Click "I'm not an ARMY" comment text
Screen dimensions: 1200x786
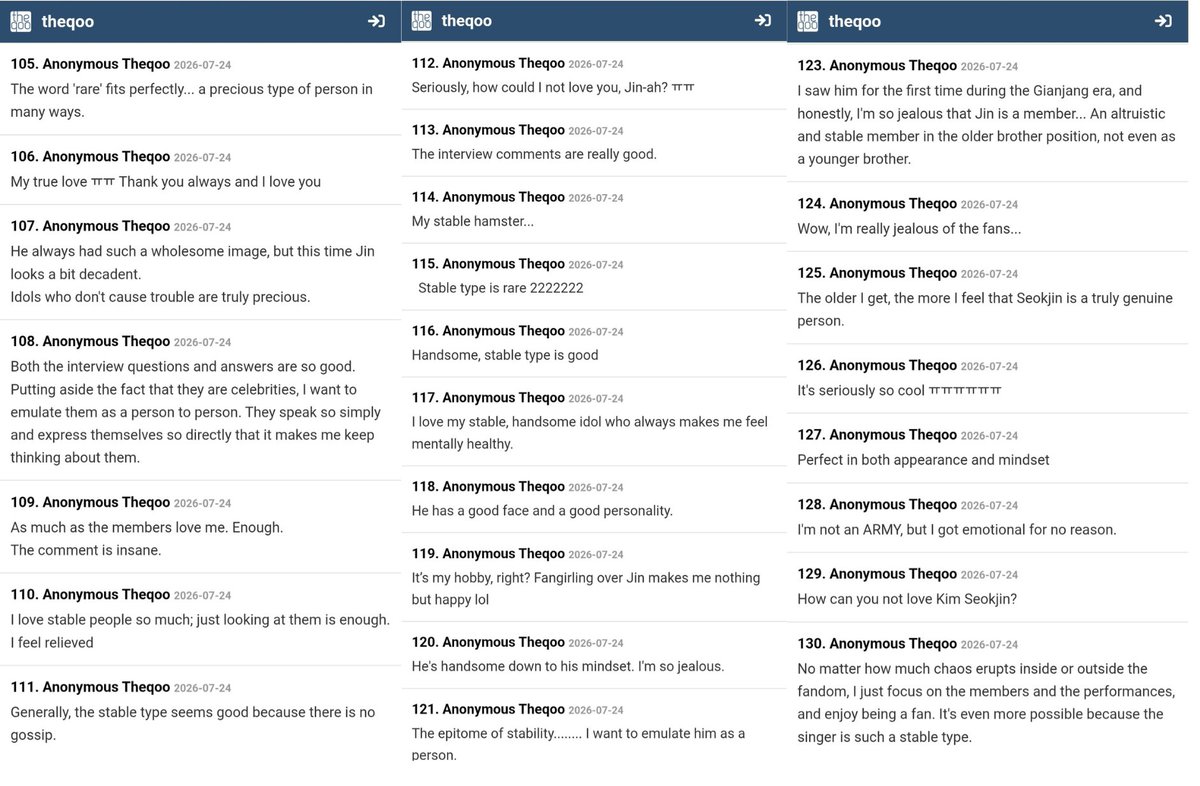point(957,530)
